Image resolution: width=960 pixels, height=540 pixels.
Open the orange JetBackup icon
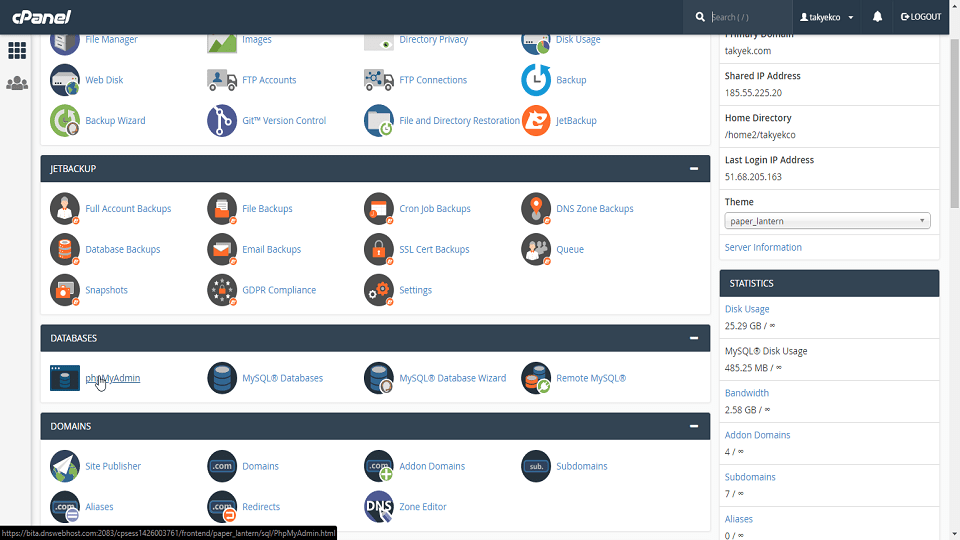coord(536,121)
